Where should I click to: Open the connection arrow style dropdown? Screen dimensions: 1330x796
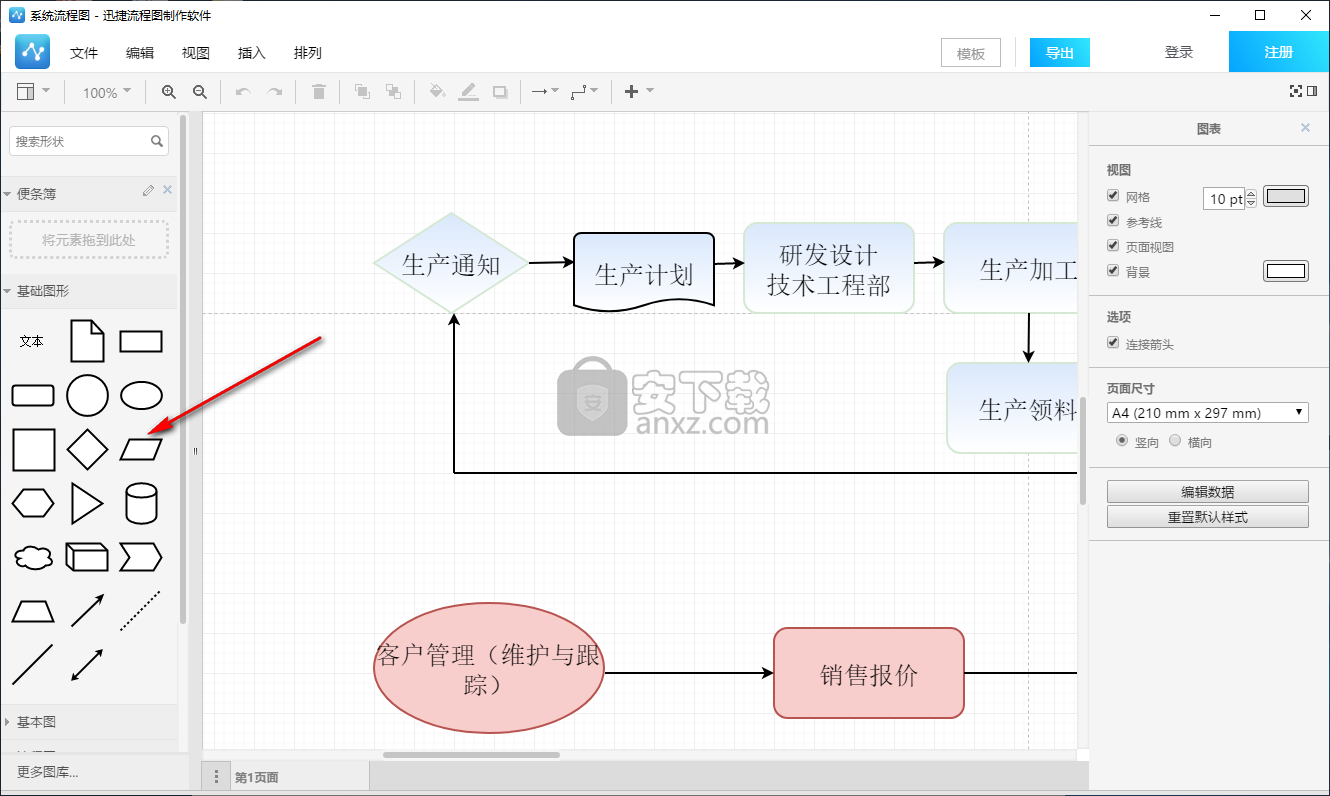coord(544,92)
